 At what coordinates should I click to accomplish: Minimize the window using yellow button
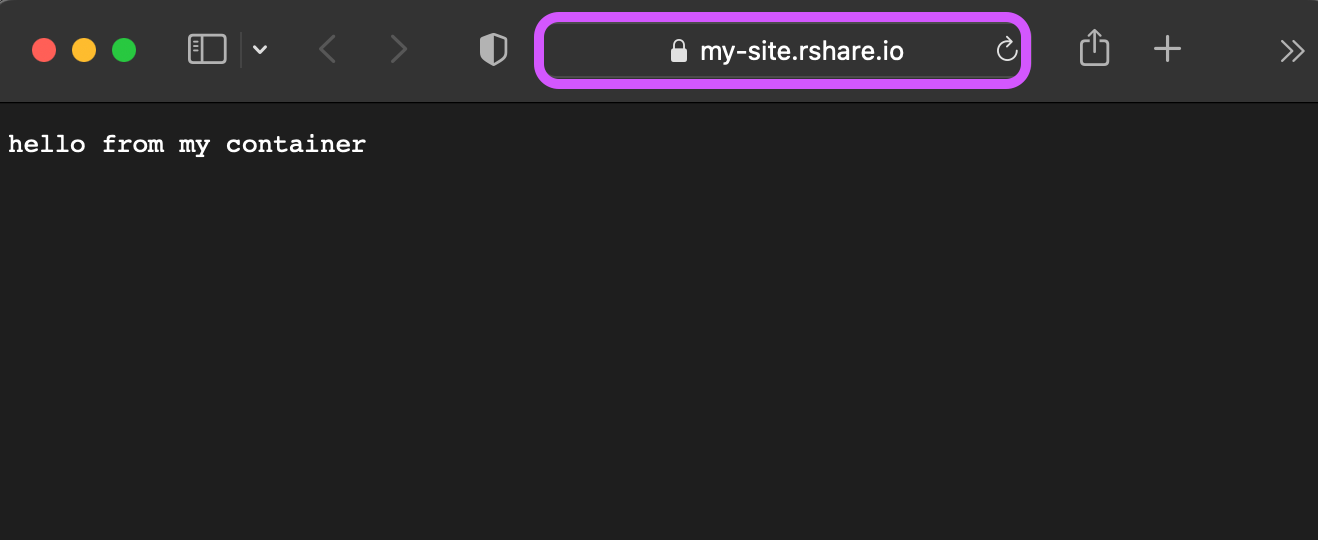pos(84,50)
